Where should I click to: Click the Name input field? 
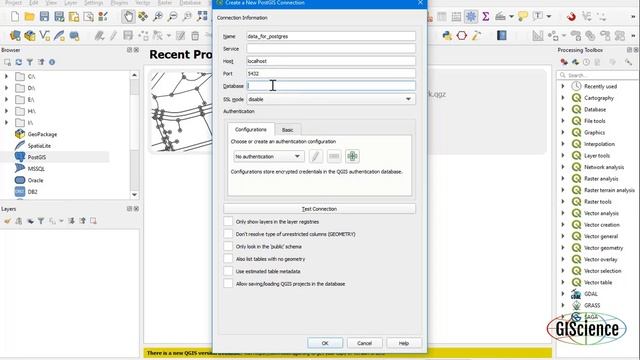[331, 36]
